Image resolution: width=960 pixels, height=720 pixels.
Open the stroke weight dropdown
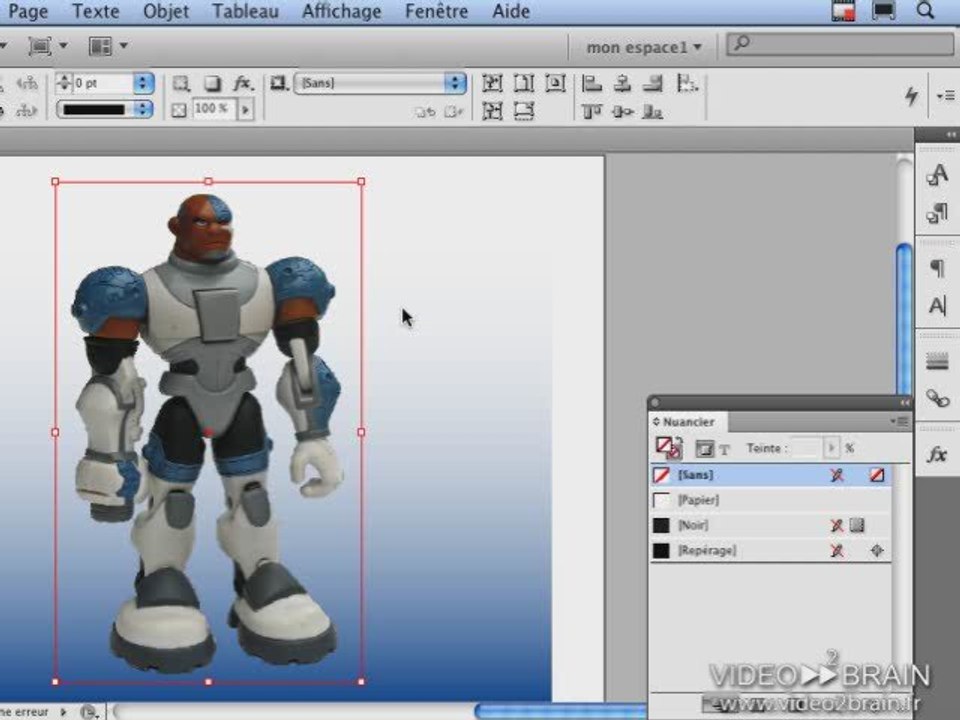tap(143, 83)
